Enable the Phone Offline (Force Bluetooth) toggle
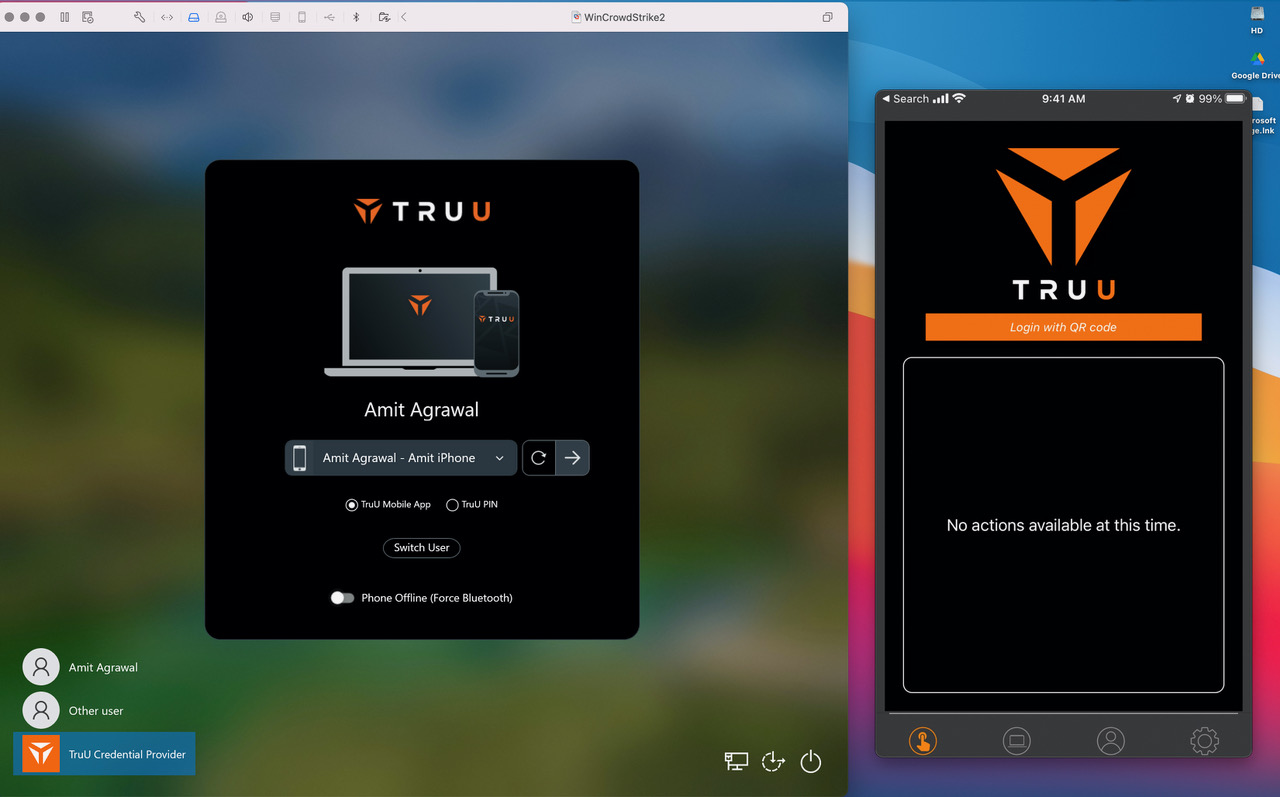 pos(342,597)
